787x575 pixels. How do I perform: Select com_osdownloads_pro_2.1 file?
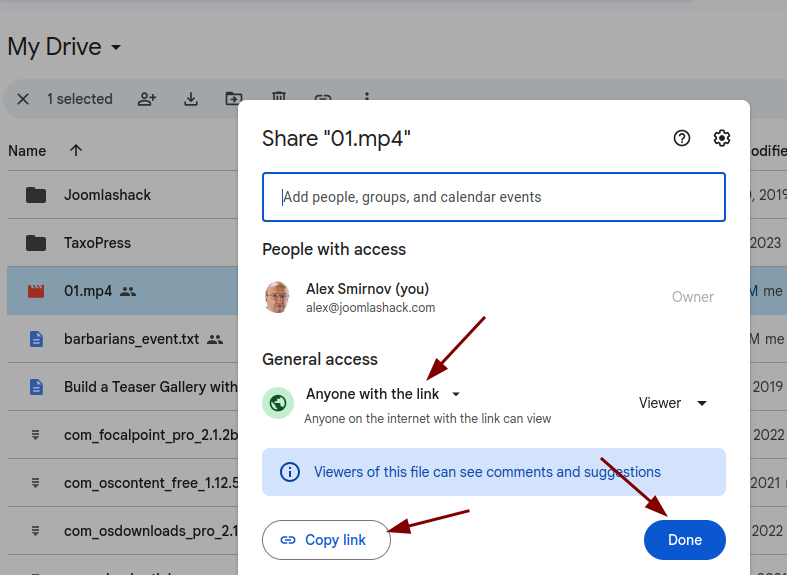151,531
